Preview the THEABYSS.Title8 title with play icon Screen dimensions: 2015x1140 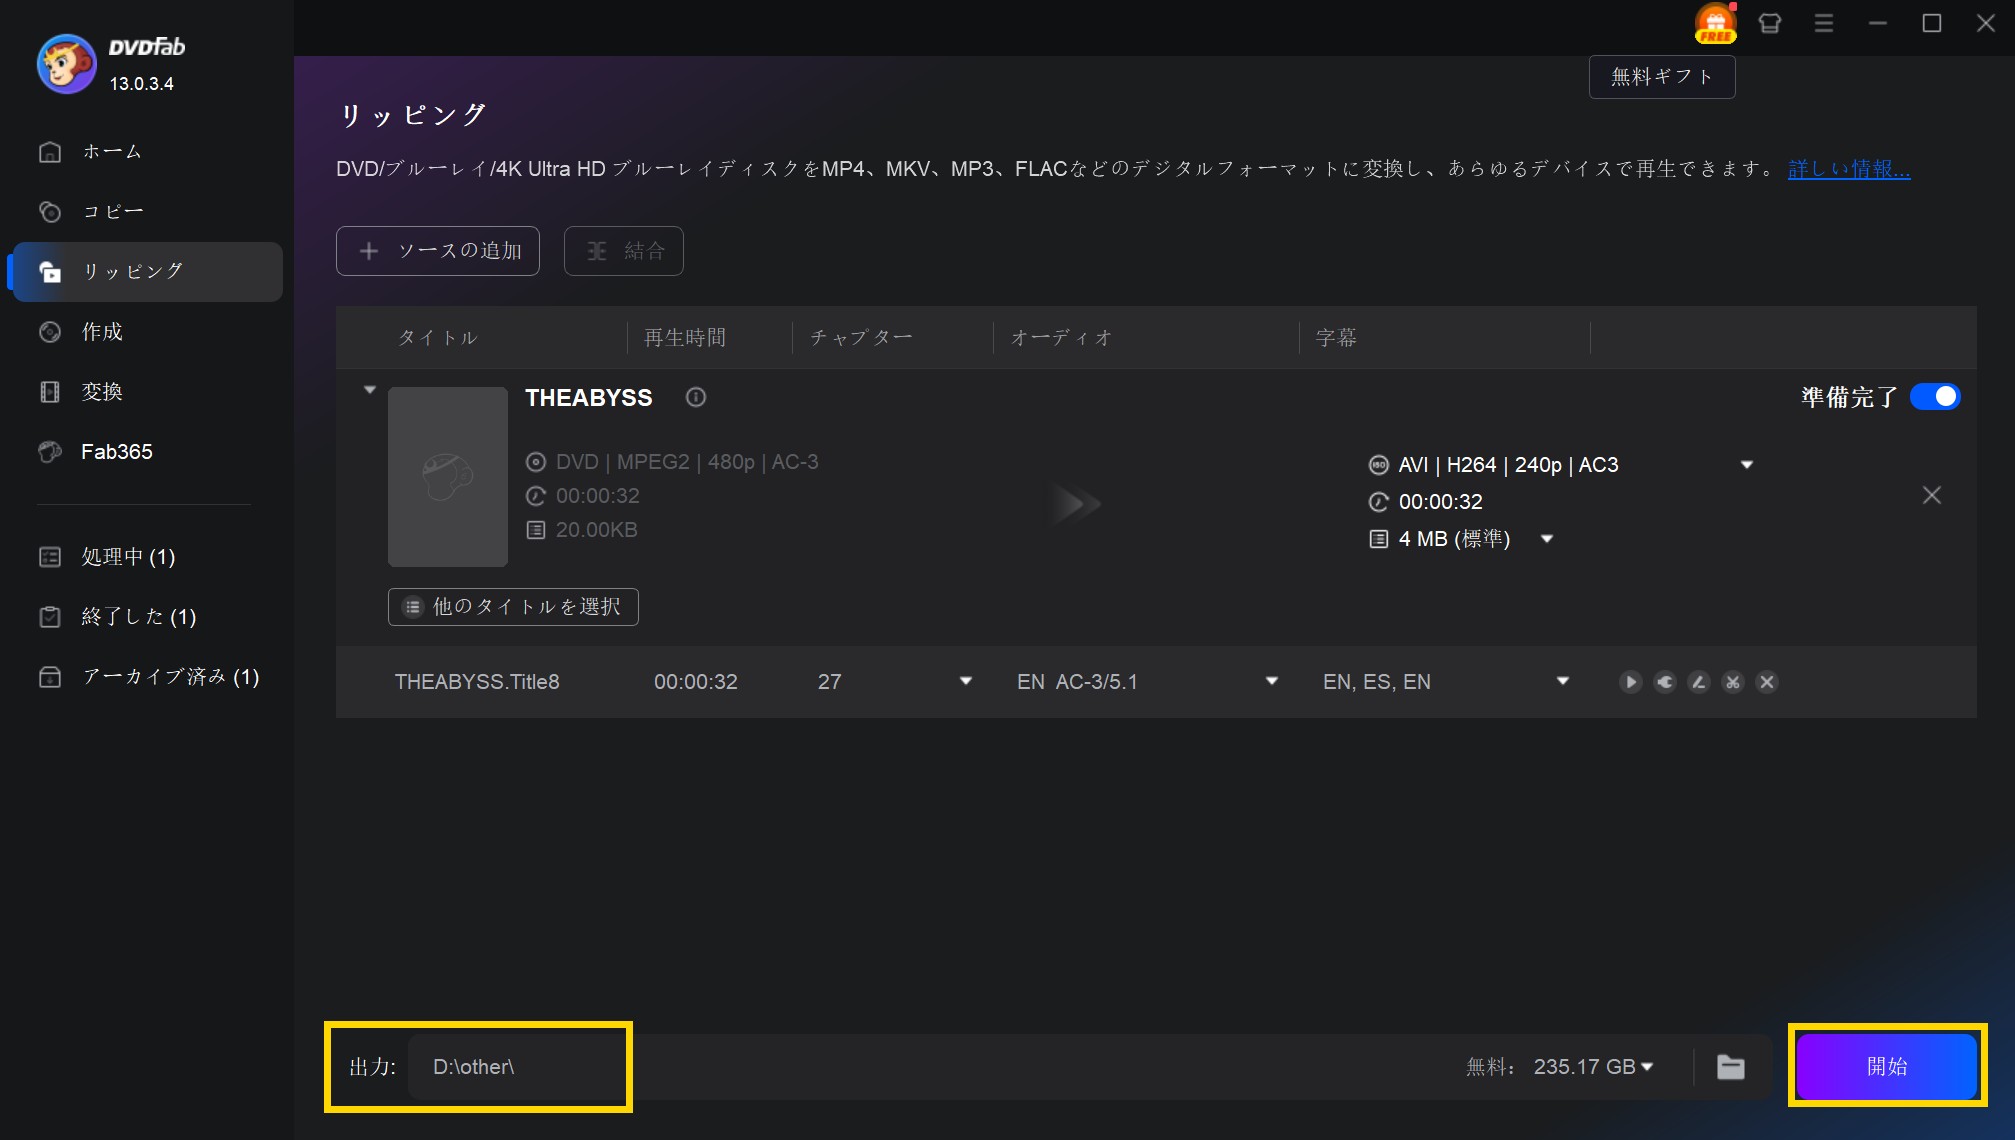1630,682
